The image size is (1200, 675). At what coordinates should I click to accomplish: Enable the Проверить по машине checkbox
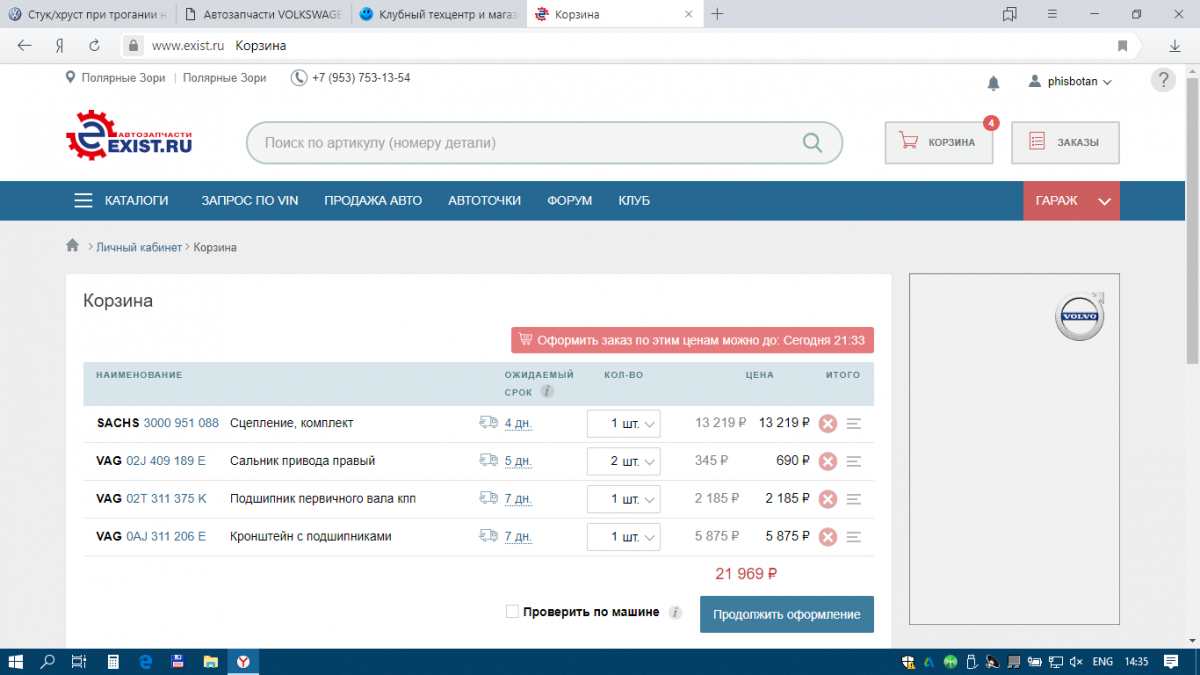click(512, 612)
